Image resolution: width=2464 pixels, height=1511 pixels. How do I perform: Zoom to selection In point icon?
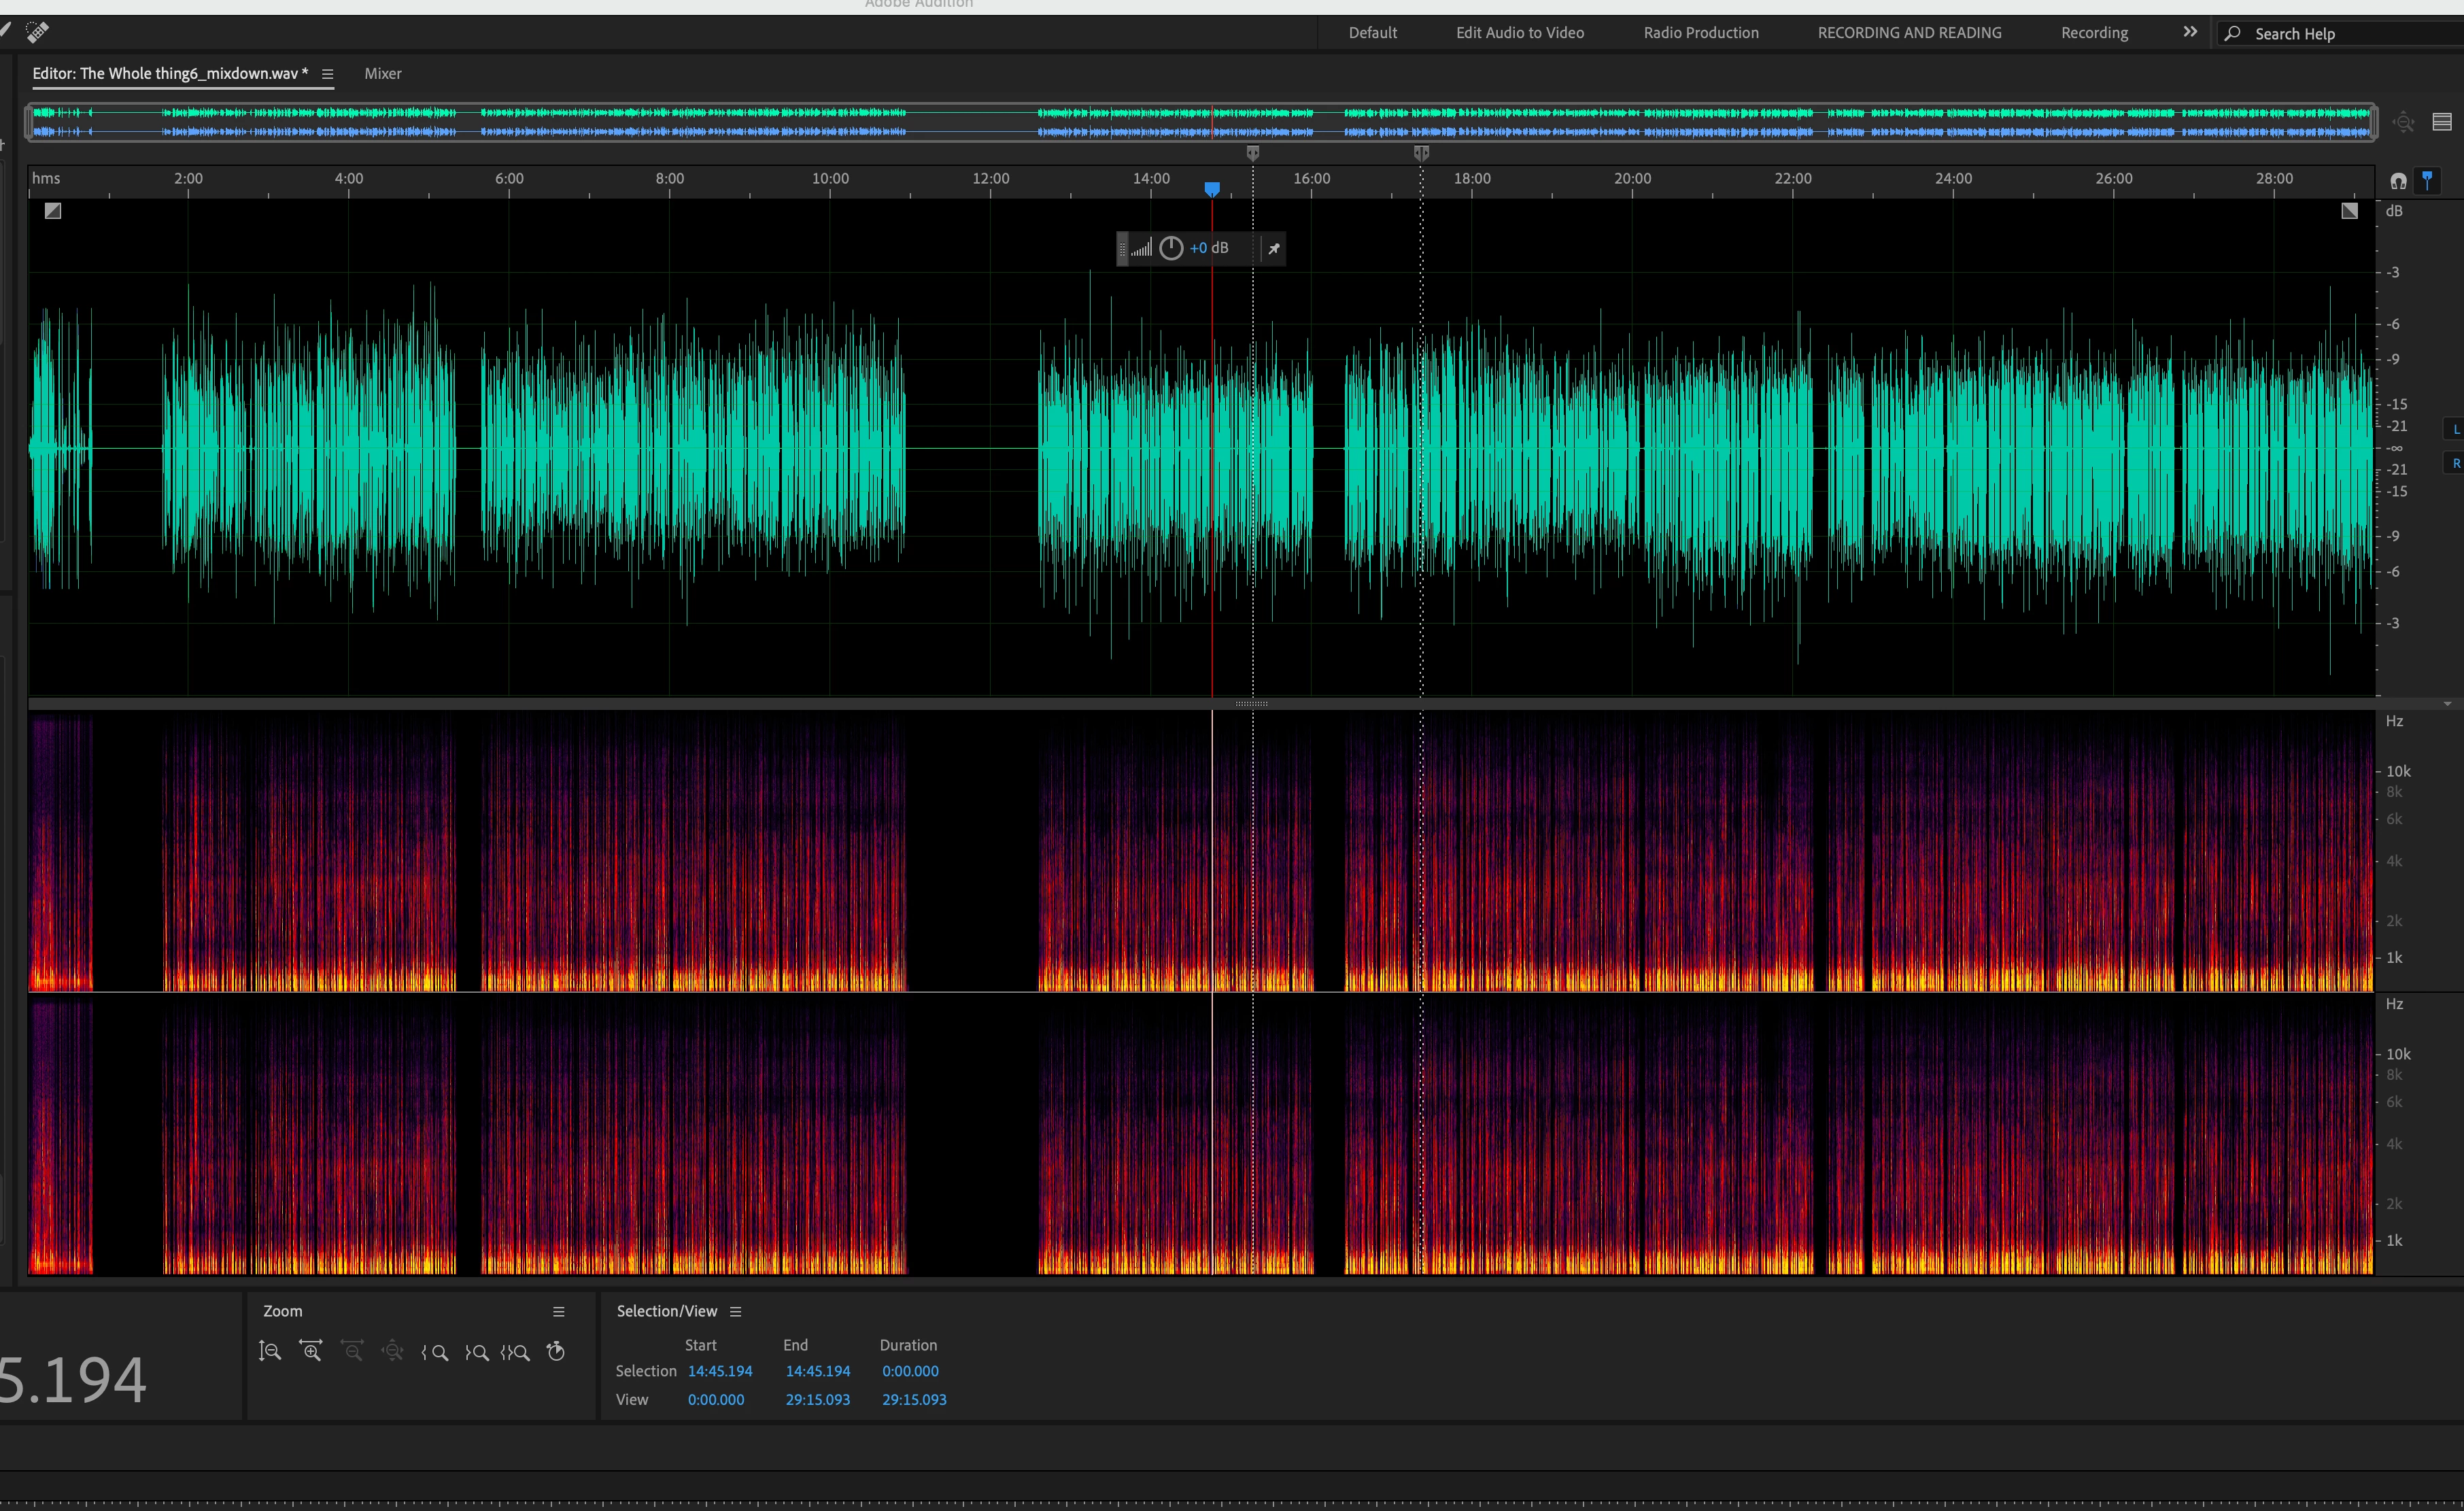click(x=435, y=1353)
